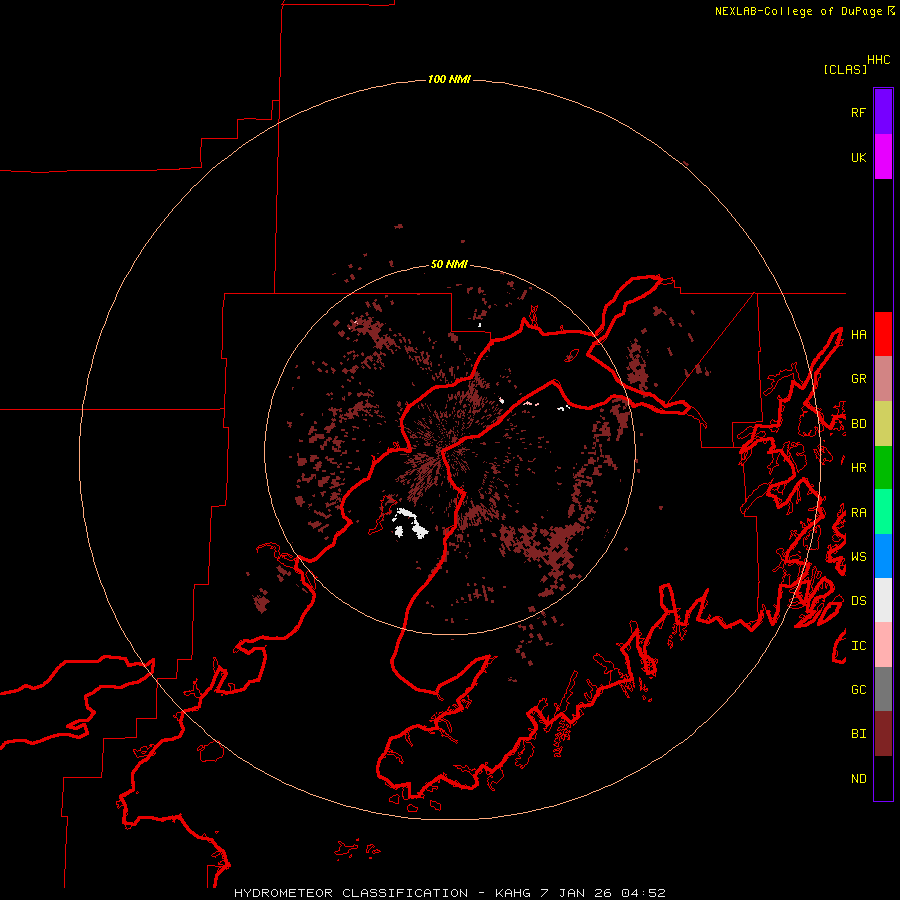Click the DS legend label
This screenshot has width=900, height=900.
point(858,601)
